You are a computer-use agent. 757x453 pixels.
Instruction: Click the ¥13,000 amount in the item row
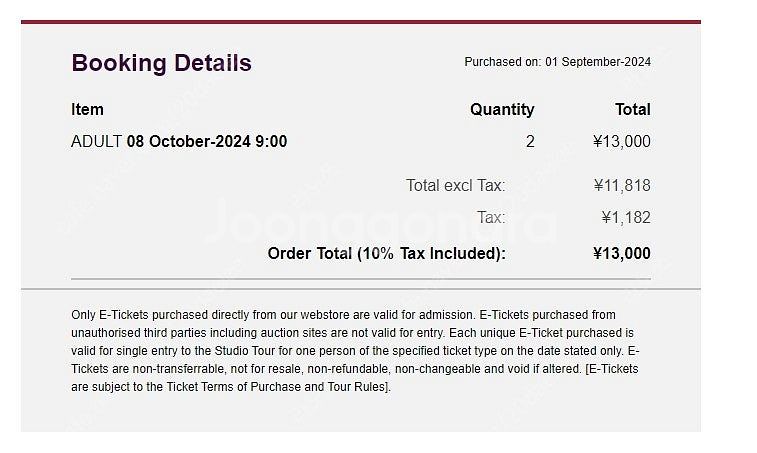(622, 142)
